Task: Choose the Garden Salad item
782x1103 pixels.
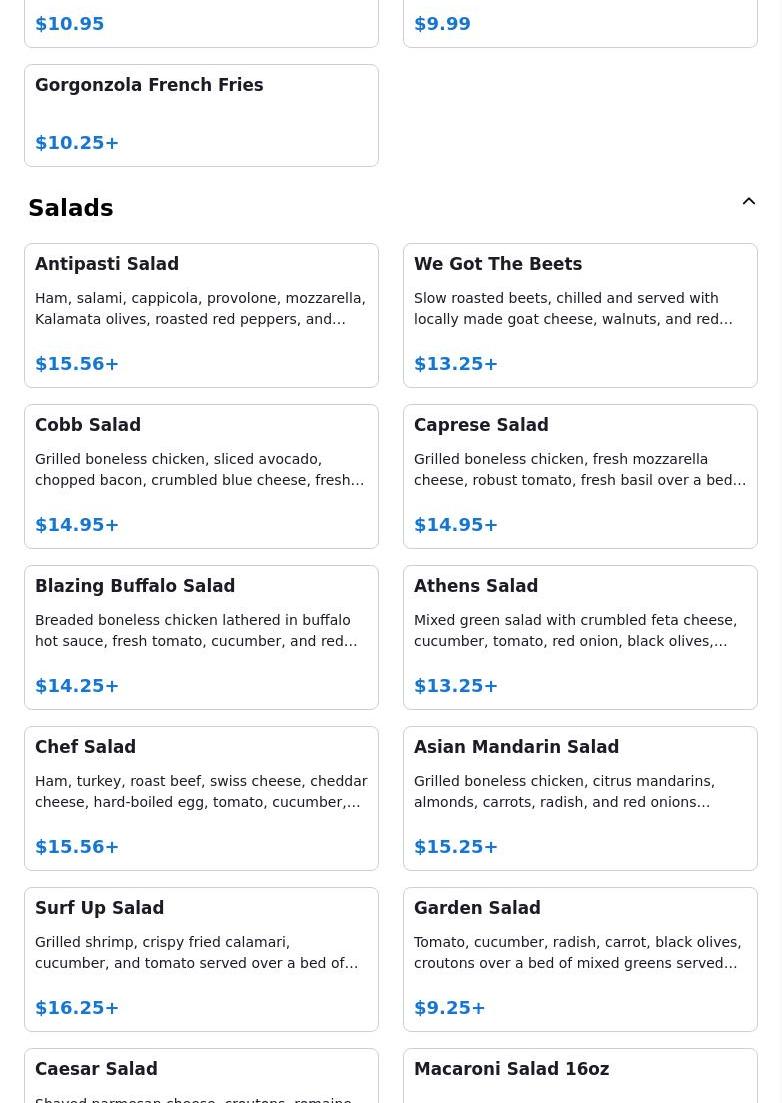Action: [x=580, y=959]
